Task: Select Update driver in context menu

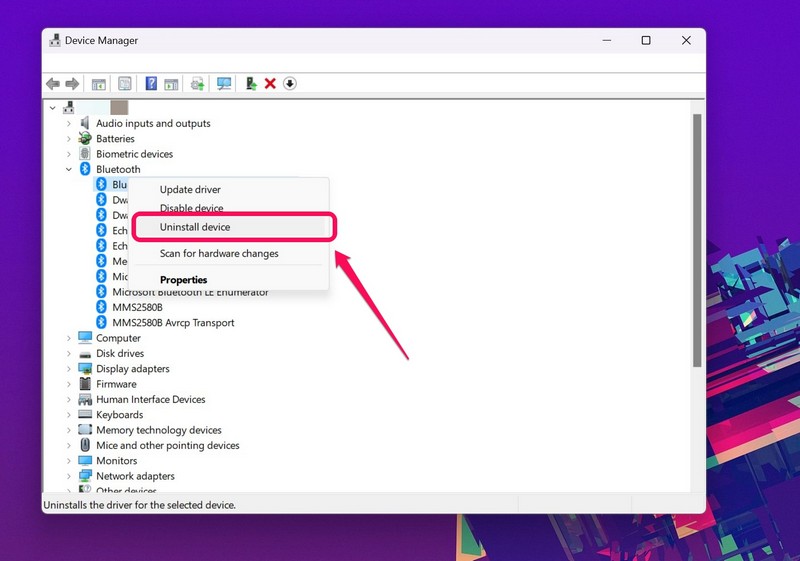Action: (190, 190)
